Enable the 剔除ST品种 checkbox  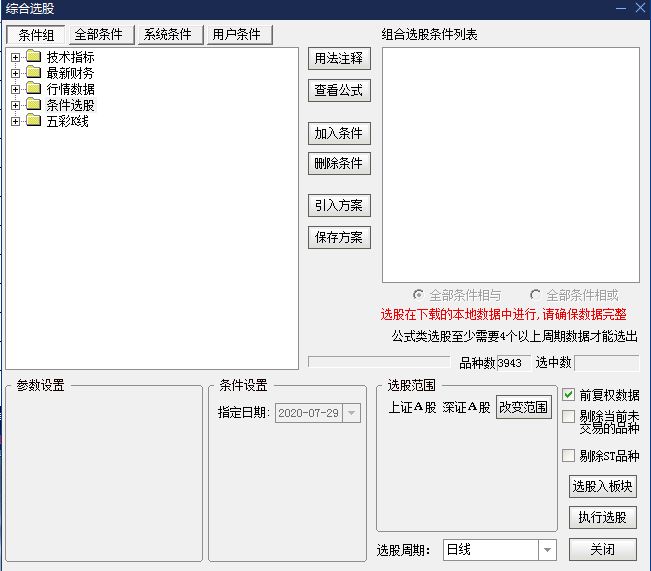(568, 456)
